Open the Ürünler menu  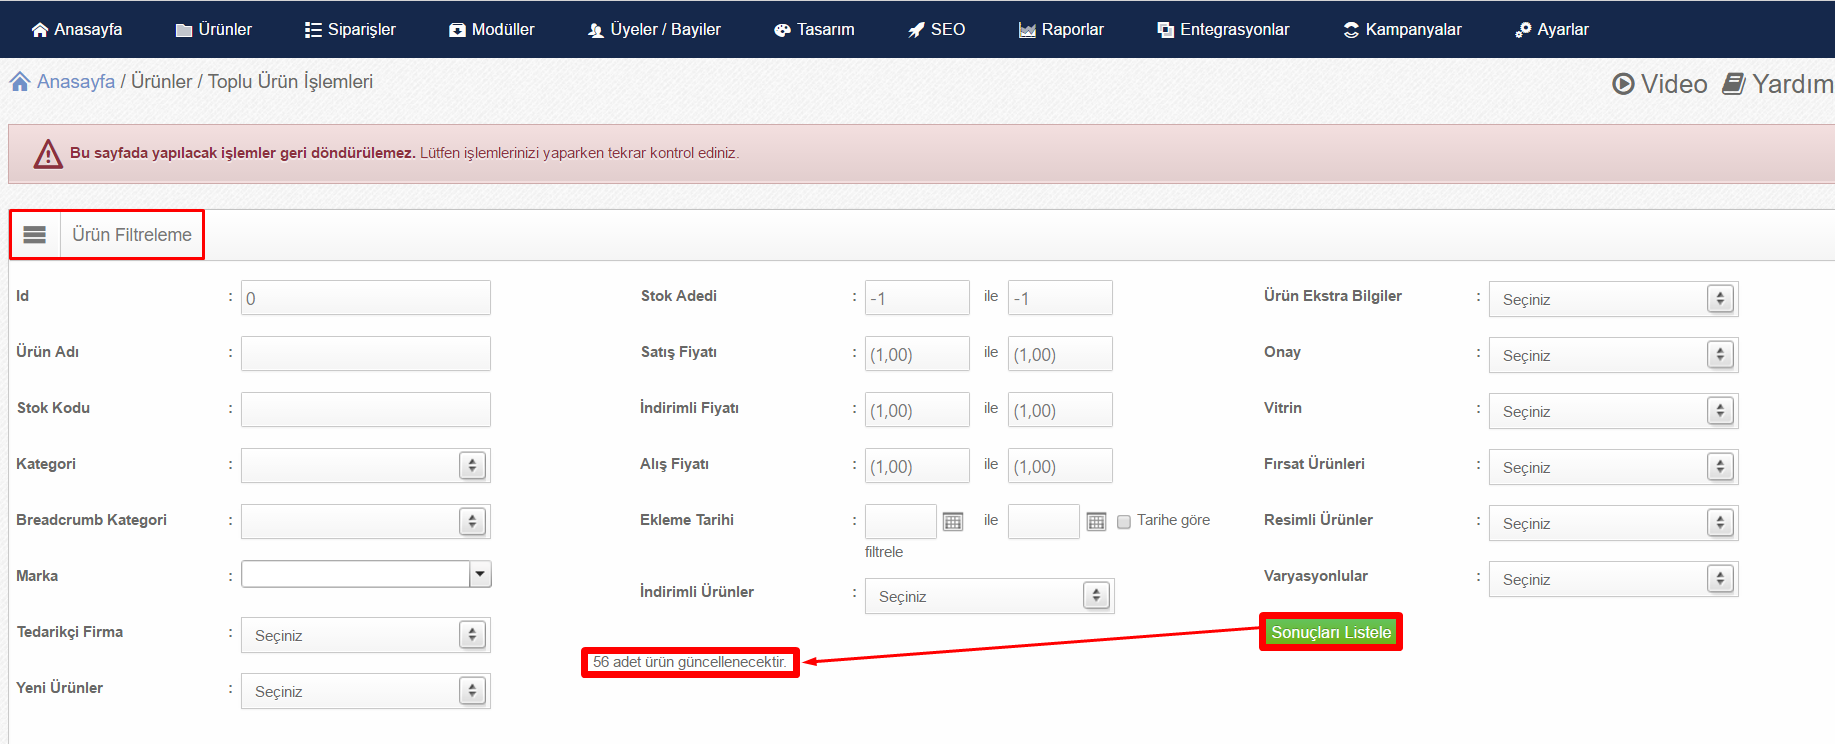214,30
